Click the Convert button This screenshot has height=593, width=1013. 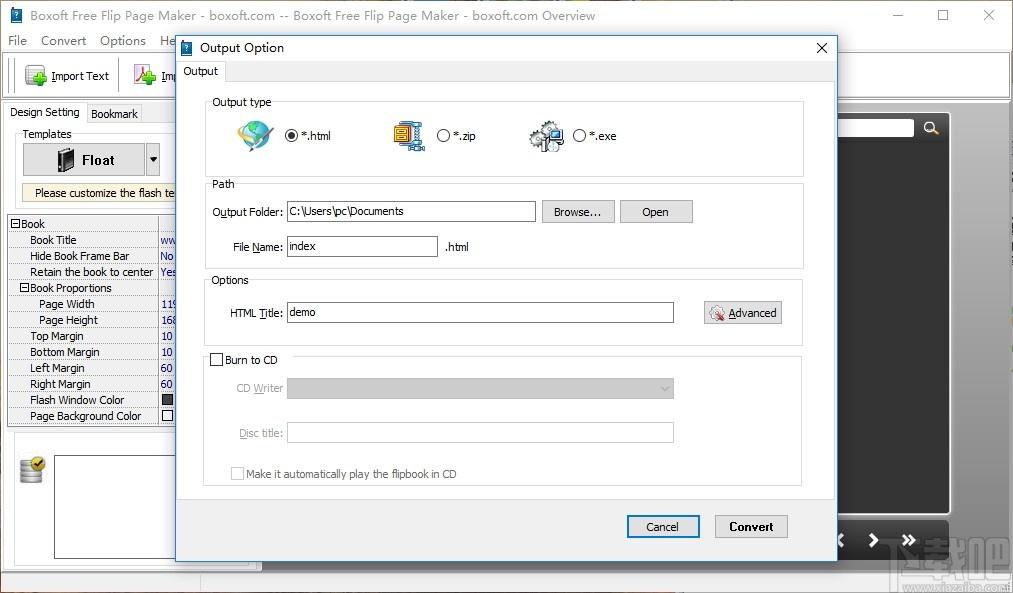coord(751,526)
